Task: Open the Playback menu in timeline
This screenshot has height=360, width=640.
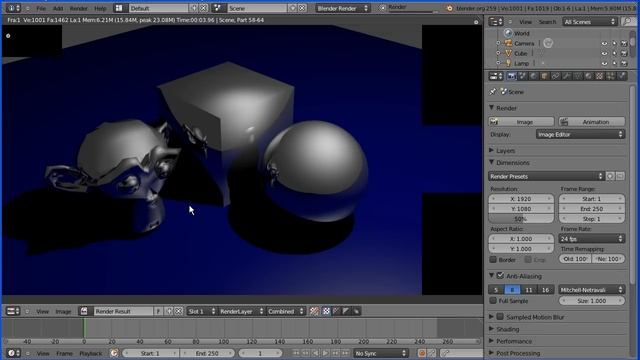Action: 91,353
